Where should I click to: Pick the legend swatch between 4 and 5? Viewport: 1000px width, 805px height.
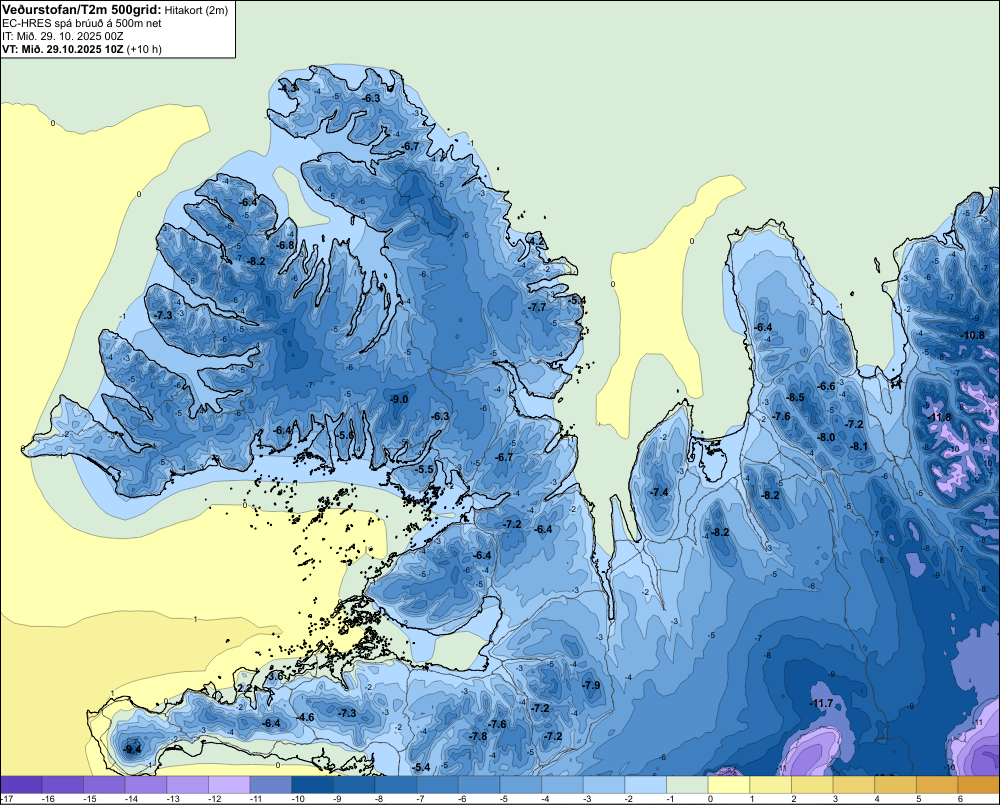click(896, 785)
